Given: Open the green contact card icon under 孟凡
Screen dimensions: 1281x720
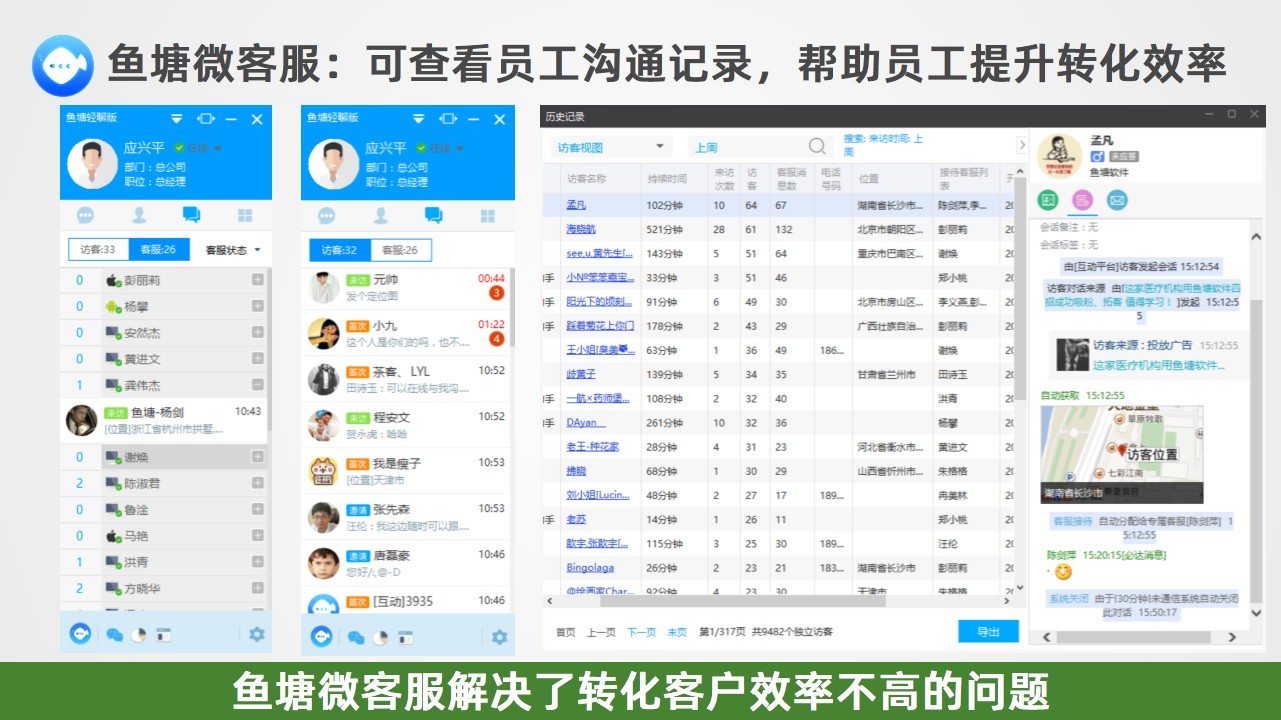Looking at the screenshot, I should (1047, 200).
